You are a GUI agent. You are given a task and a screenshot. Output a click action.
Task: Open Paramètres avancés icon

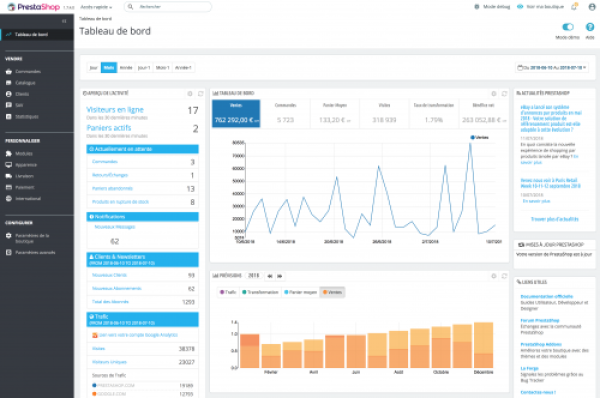[9, 252]
